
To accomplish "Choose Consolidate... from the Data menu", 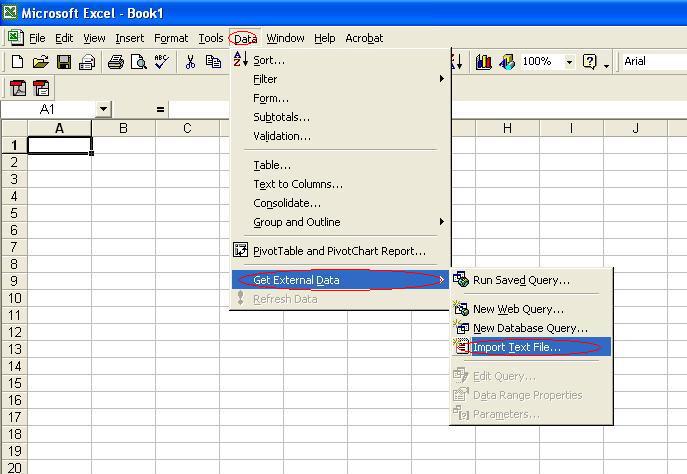I will click(341, 203).
